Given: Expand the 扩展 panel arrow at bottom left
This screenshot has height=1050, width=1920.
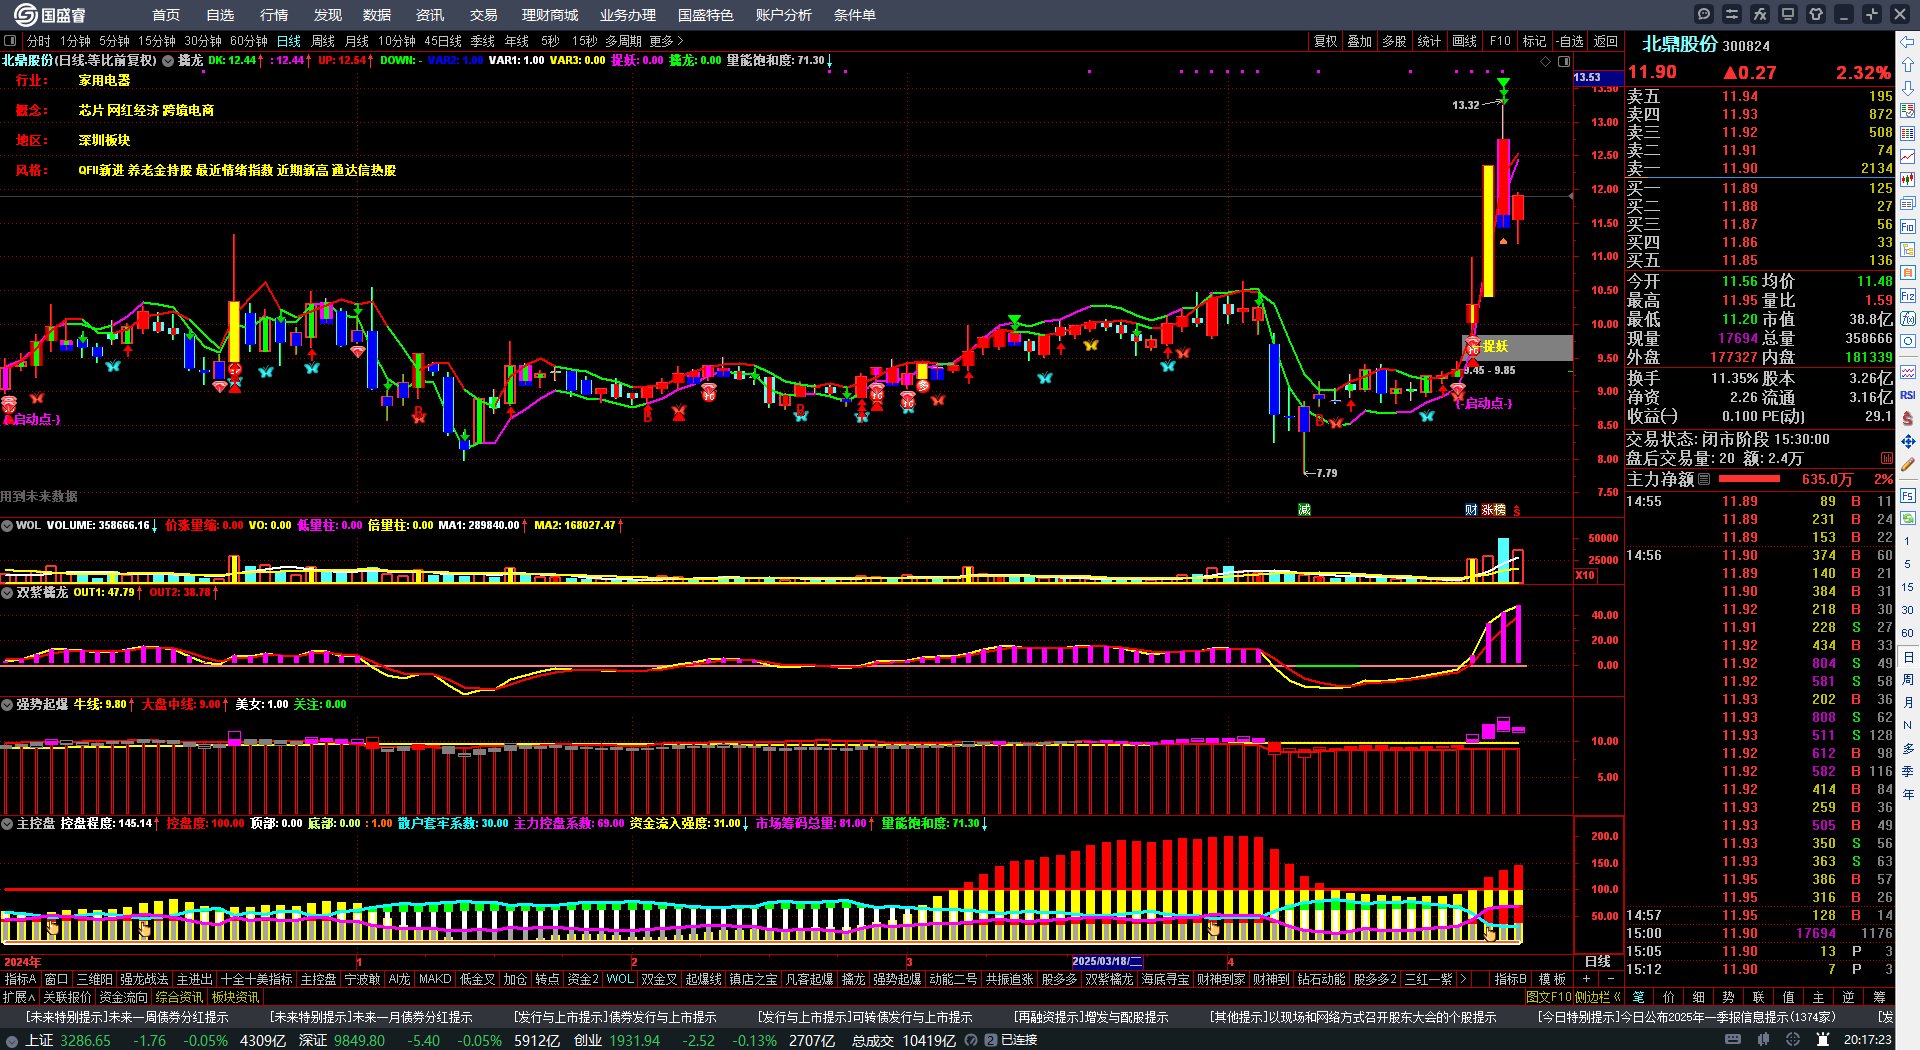Looking at the screenshot, I should (19, 997).
